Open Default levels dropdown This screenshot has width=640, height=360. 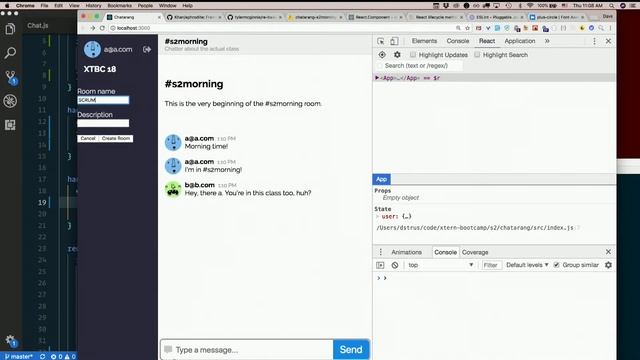527,265
